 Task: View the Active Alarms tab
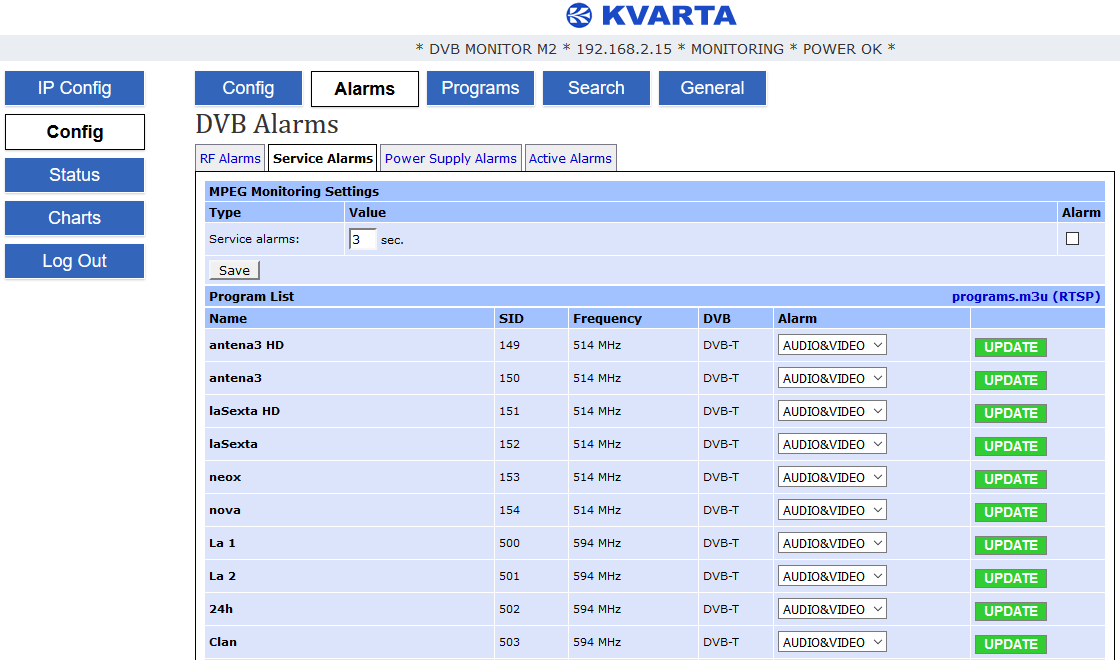[570, 159]
